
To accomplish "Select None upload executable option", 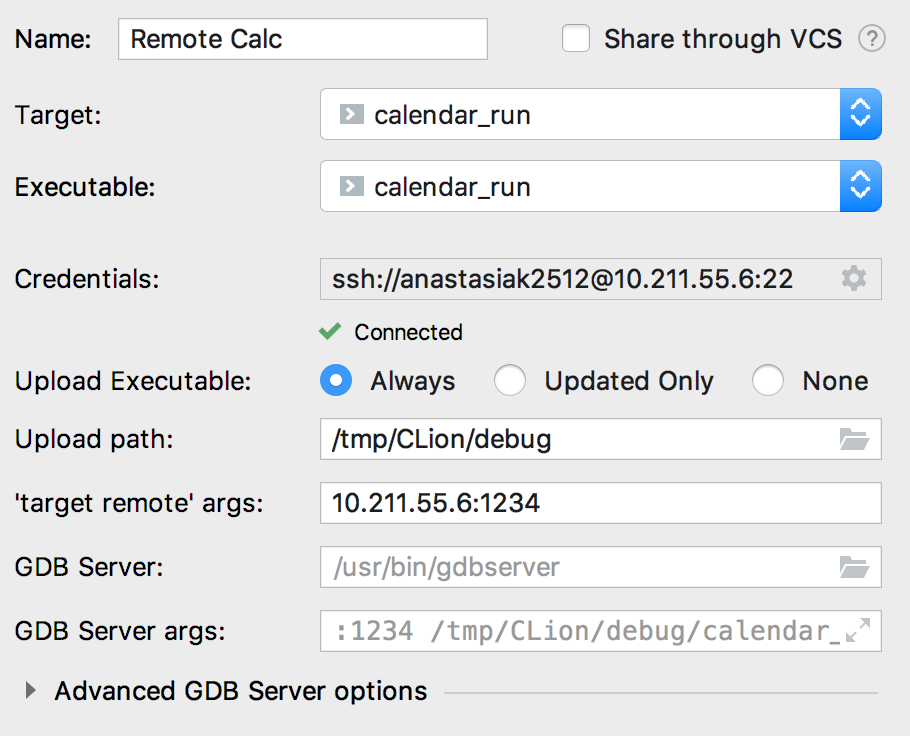I will coord(768,381).
